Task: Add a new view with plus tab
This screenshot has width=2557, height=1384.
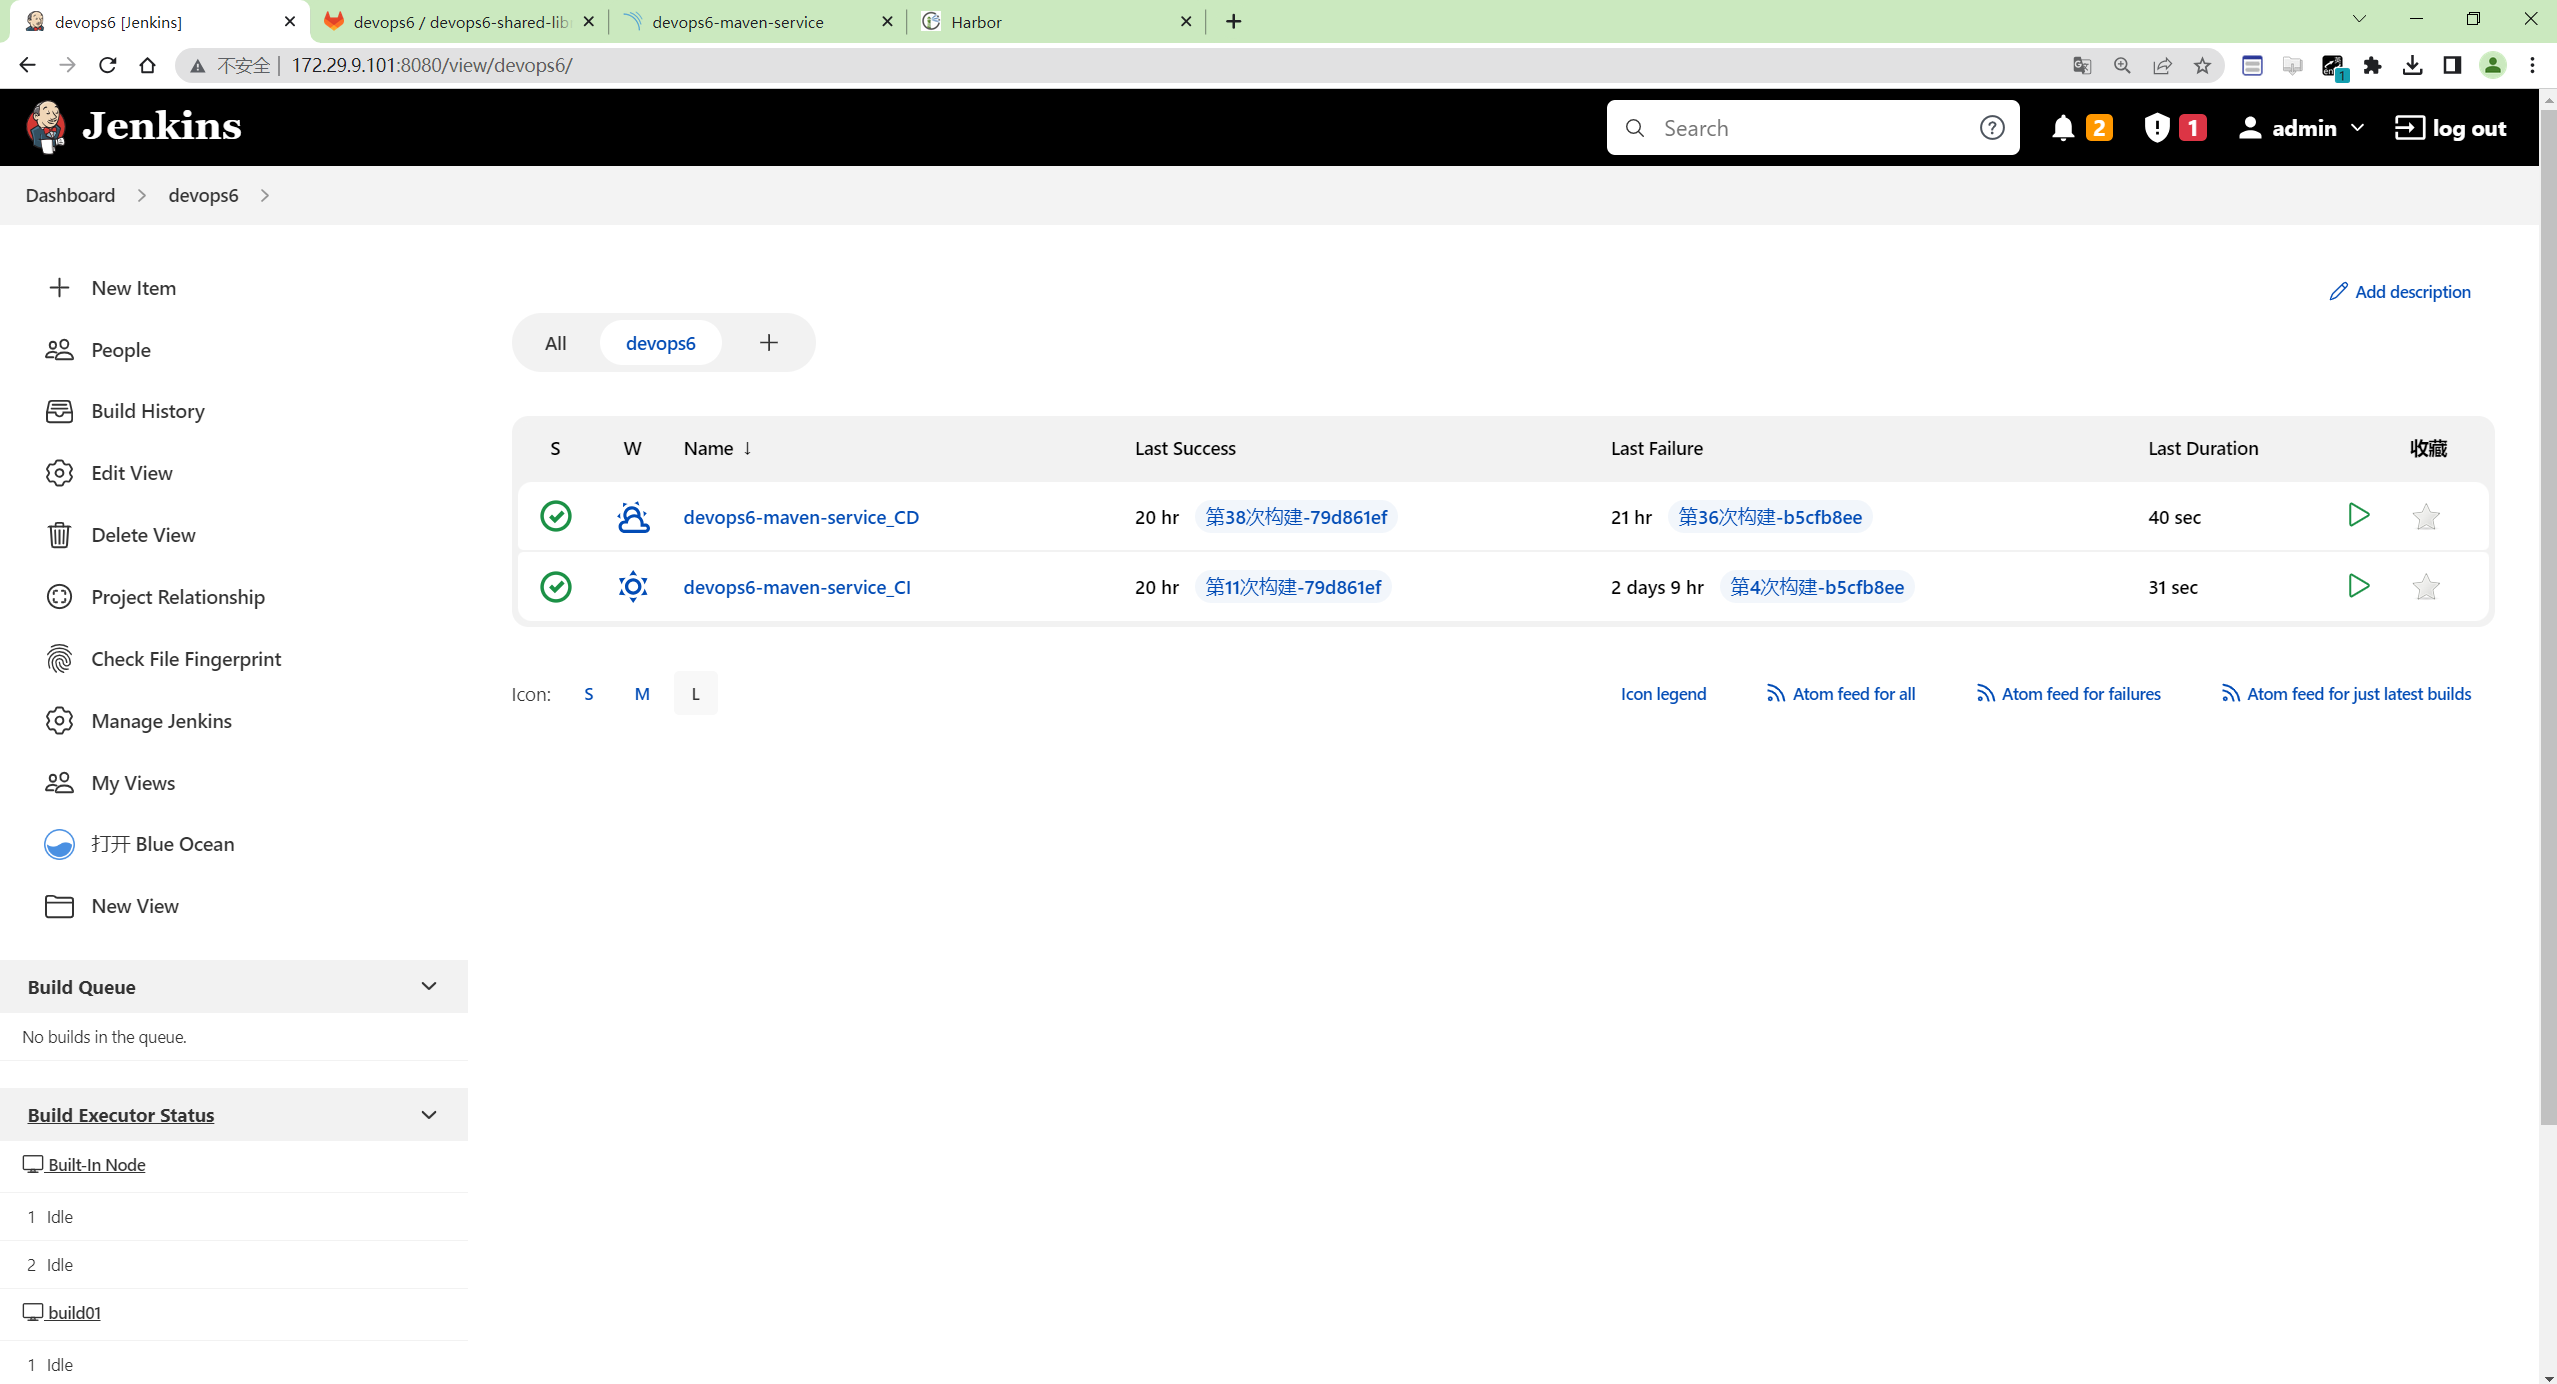Action: [x=768, y=343]
